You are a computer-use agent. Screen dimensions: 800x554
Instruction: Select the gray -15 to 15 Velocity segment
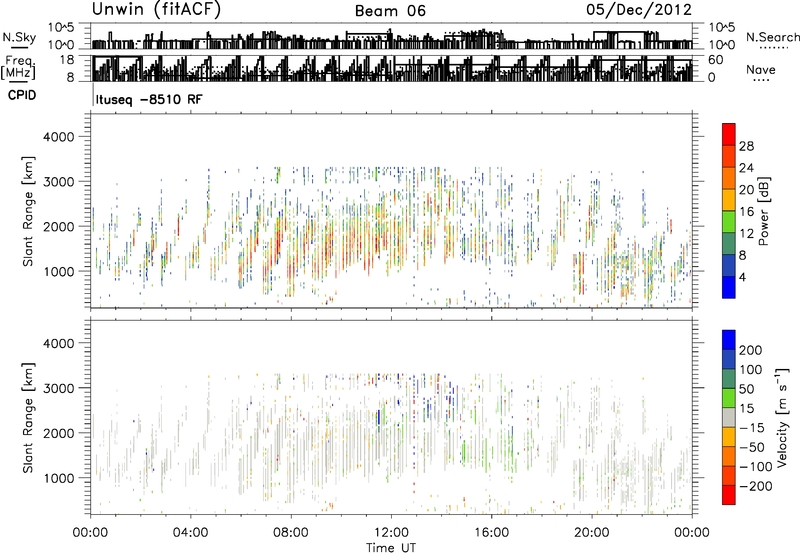click(x=729, y=417)
